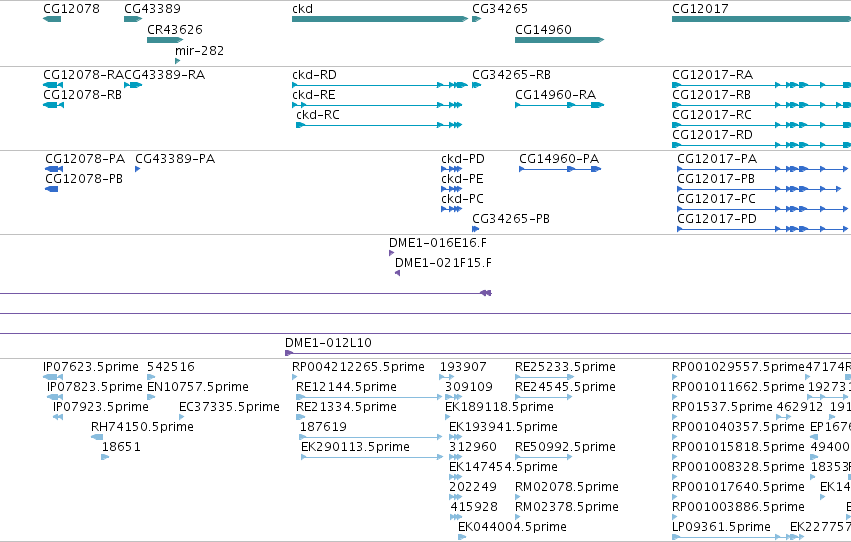
Task: Select EST EC37335.5prime
Action: 230,407
